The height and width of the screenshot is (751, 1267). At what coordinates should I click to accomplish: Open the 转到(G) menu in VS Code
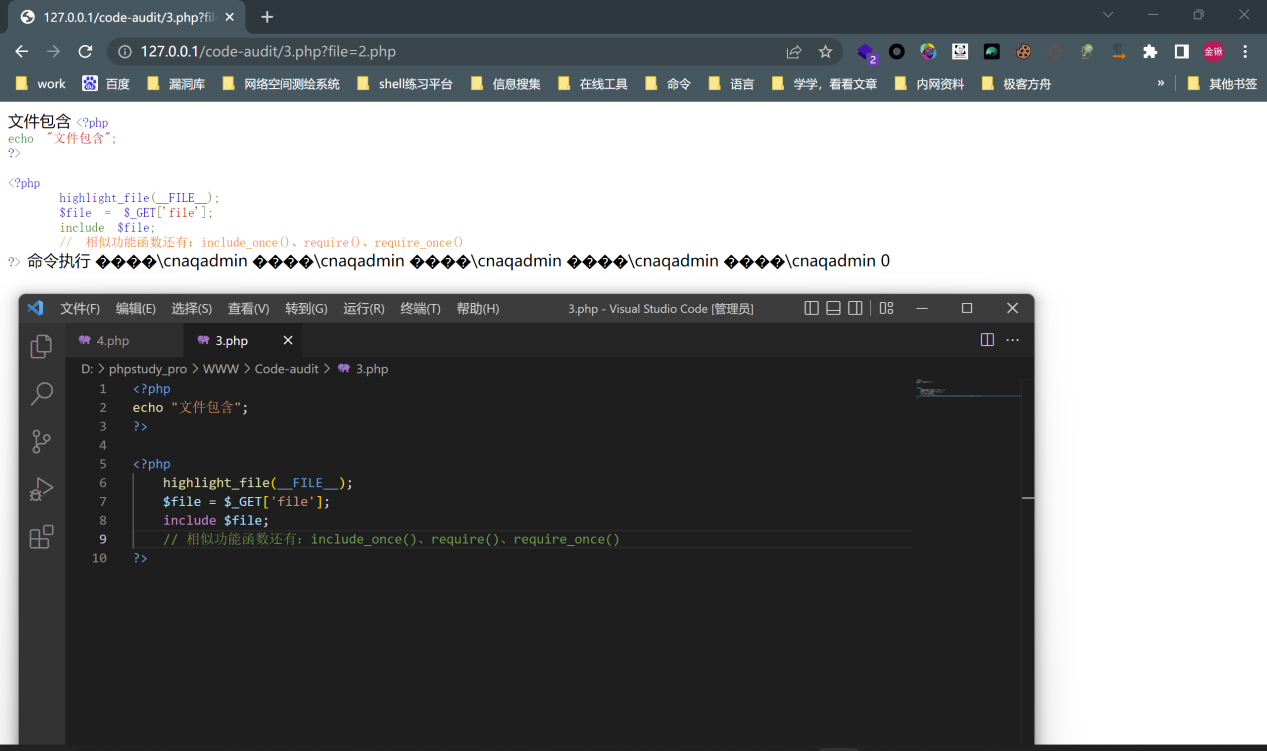point(306,308)
